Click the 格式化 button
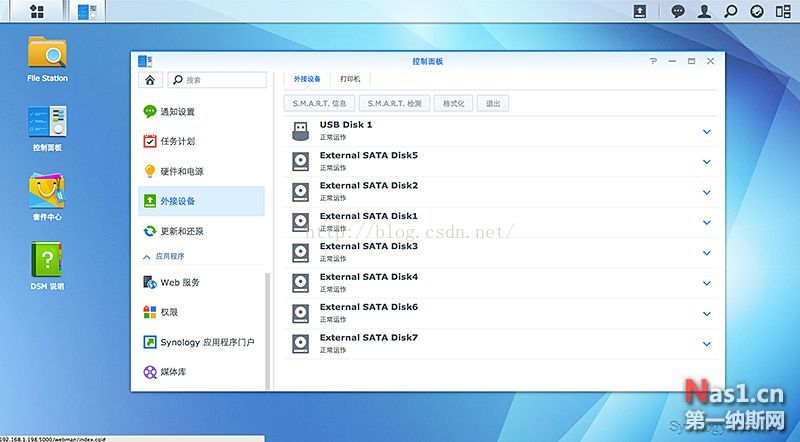This screenshot has width=800, height=442. [453, 103]
